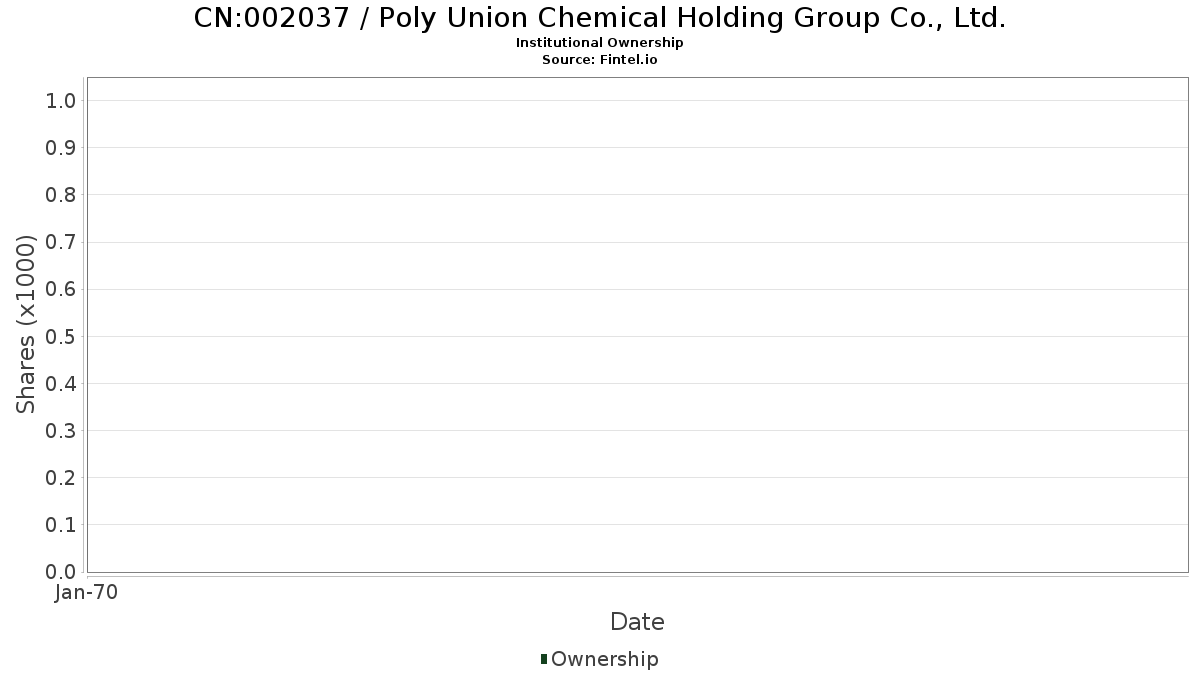Click the 0.2 y-axis tick label

point(61,478)
